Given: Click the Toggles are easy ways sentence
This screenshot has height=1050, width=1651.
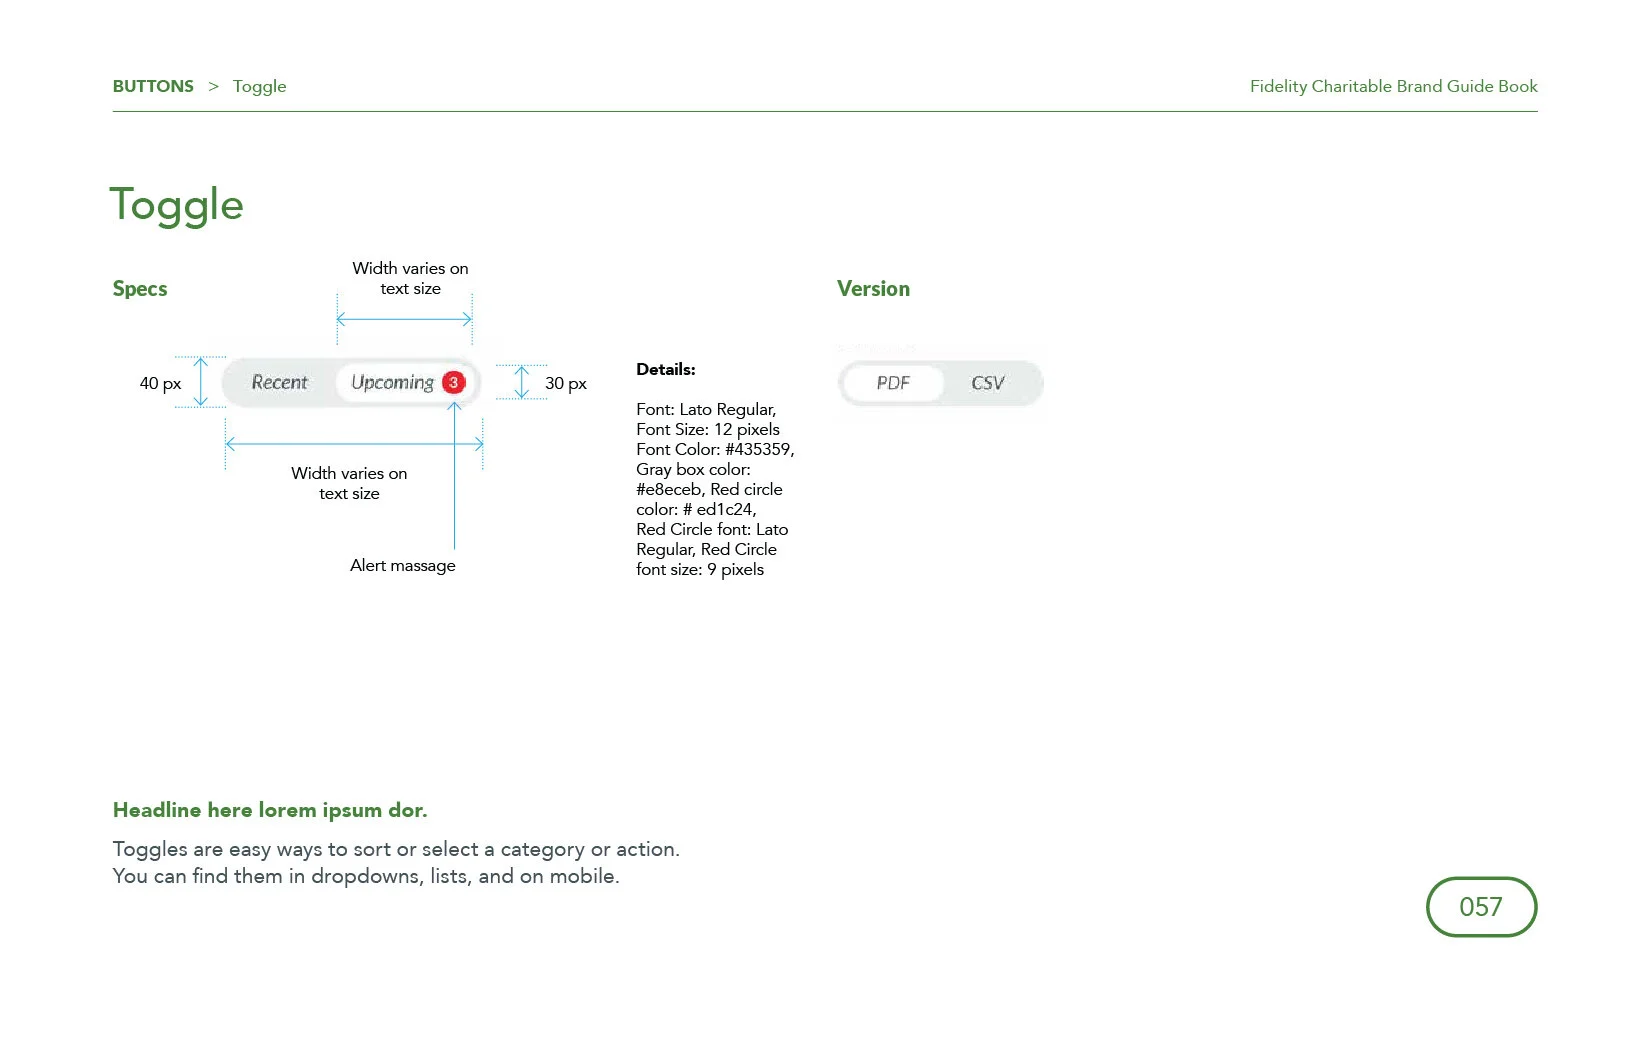Looking at the screenshot, I should (x=396, y=849).
